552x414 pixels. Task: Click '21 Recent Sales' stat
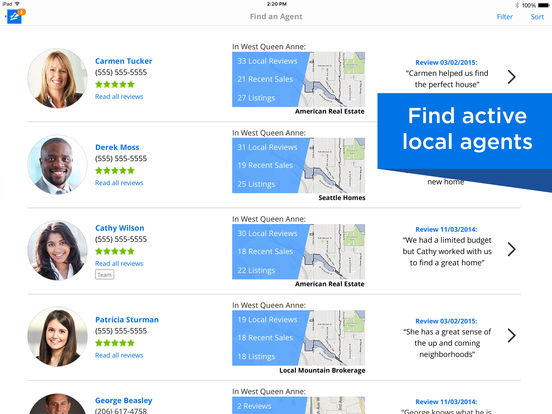tap(265, 79)
